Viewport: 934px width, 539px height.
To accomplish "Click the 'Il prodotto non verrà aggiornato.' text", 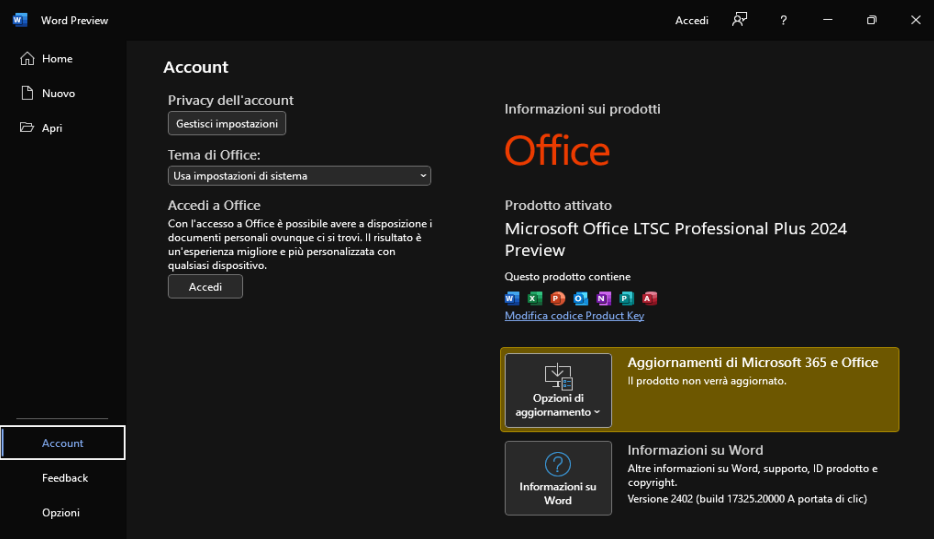I will [707, 381].
